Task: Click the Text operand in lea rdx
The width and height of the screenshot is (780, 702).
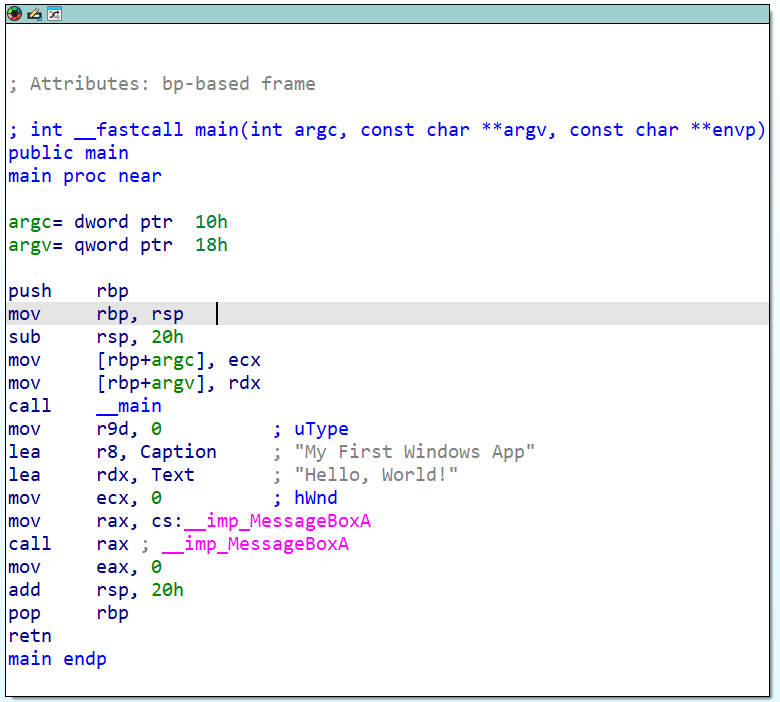Action: [172, 475]
